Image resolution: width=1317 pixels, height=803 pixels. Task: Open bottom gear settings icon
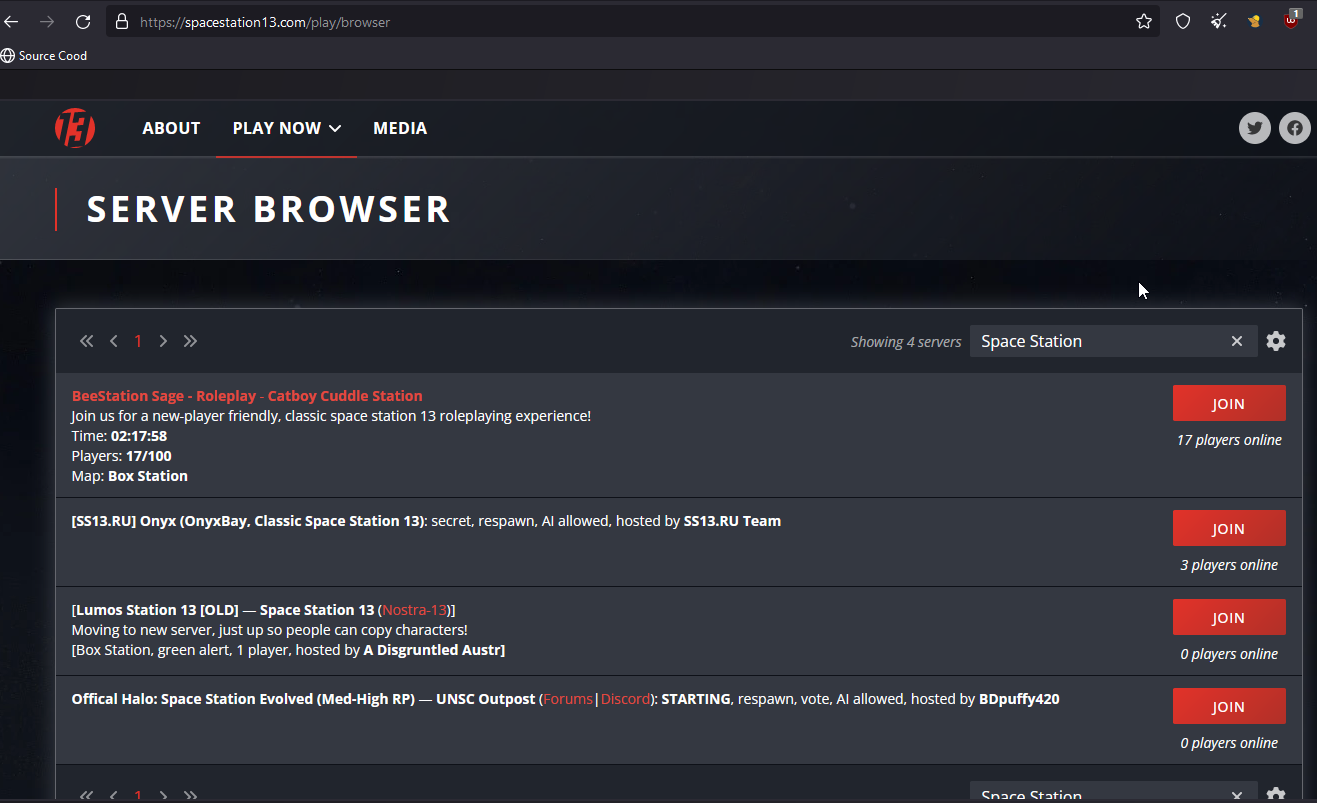click(x=1275, y=795)
